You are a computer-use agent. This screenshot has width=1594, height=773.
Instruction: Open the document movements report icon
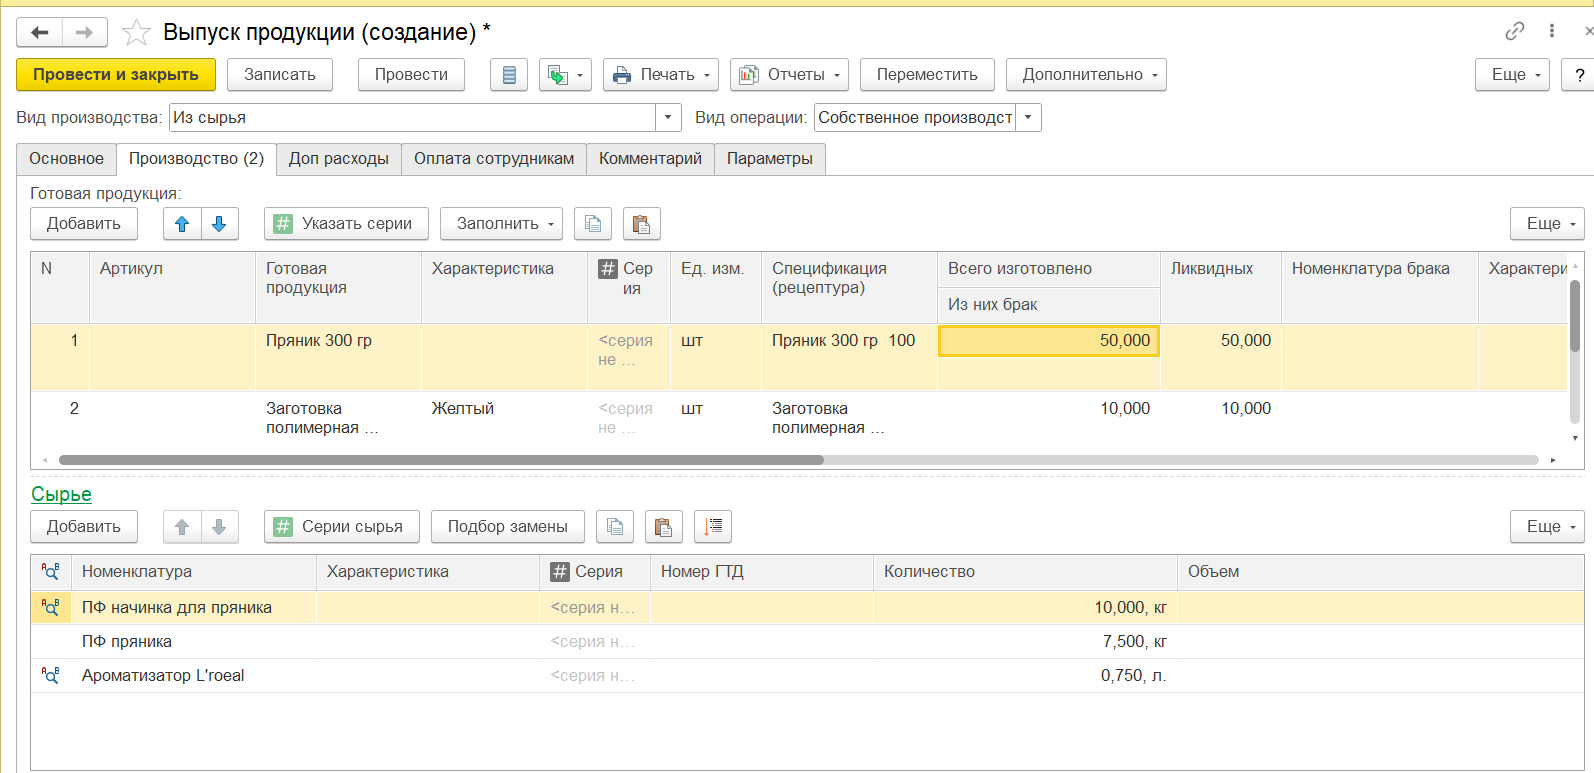point(509,75)
